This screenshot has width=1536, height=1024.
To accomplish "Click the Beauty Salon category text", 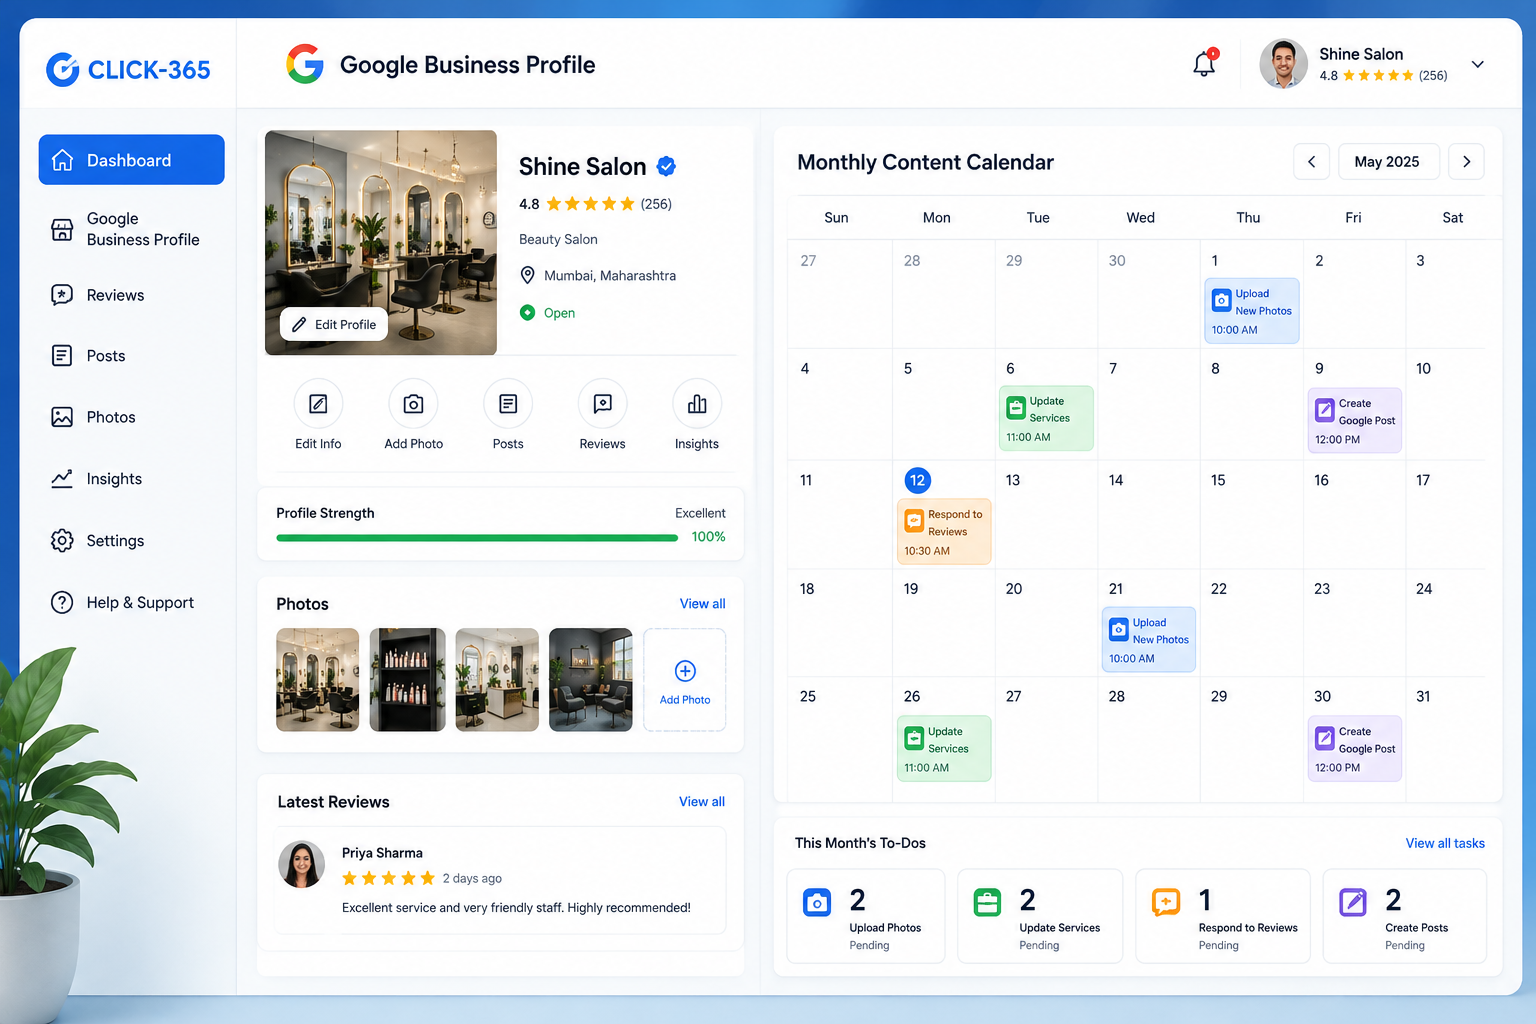I will point(558,239).
